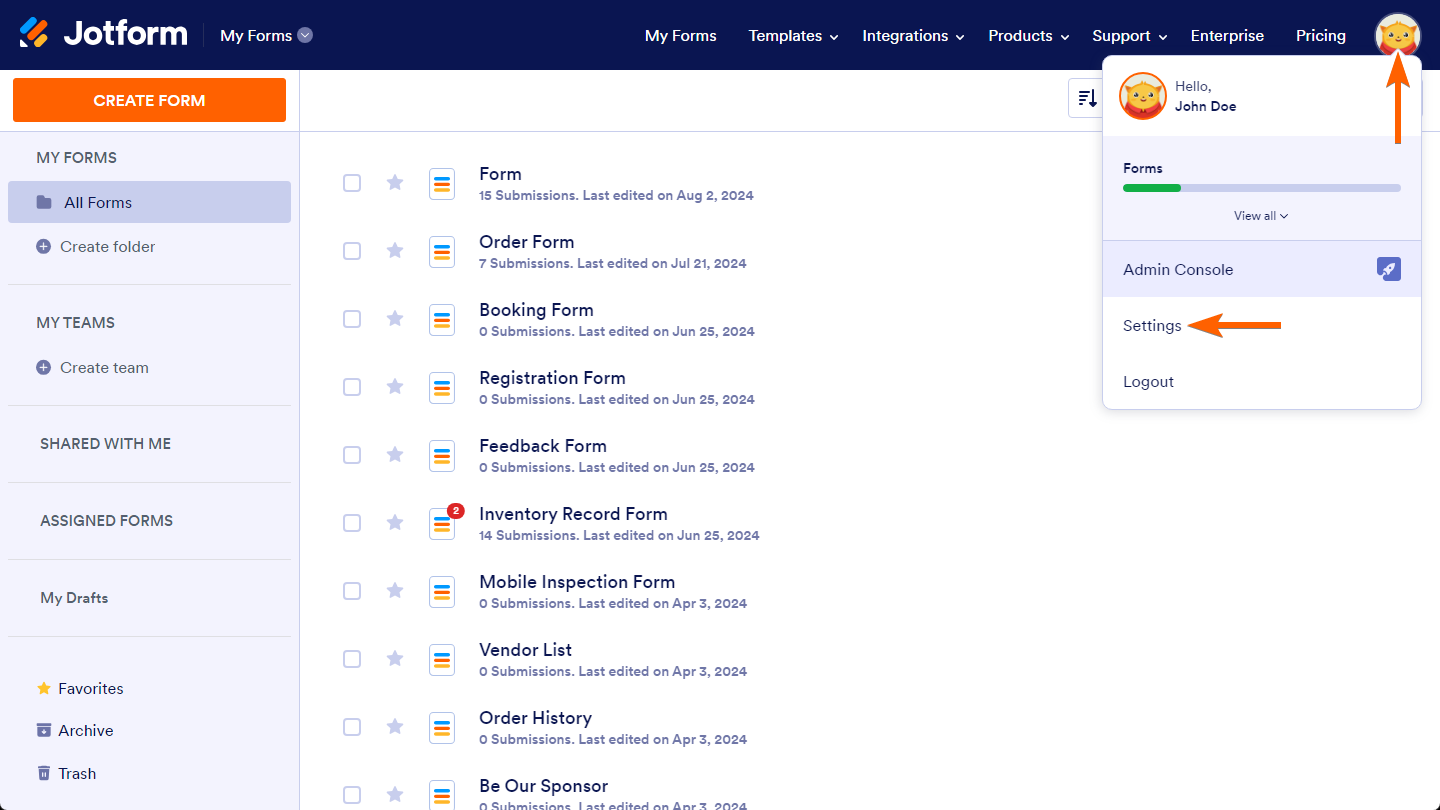The image size is (1440, 810).
Task: Open the Products dropdown menu
Action: 1029,36
